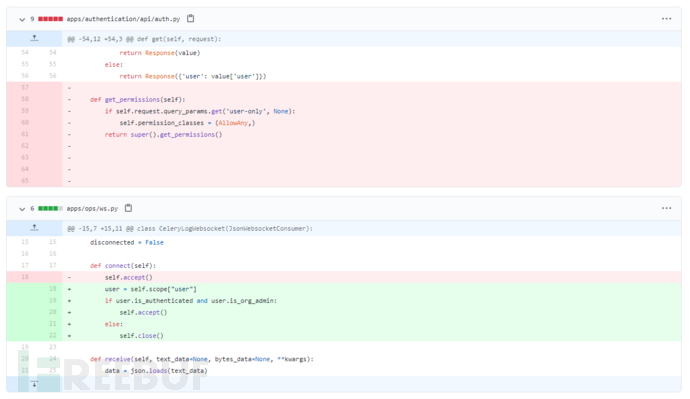This screenshot has height=399, width=690.
Task: Collapse the auth.py file diff
Action: point(22,19)
